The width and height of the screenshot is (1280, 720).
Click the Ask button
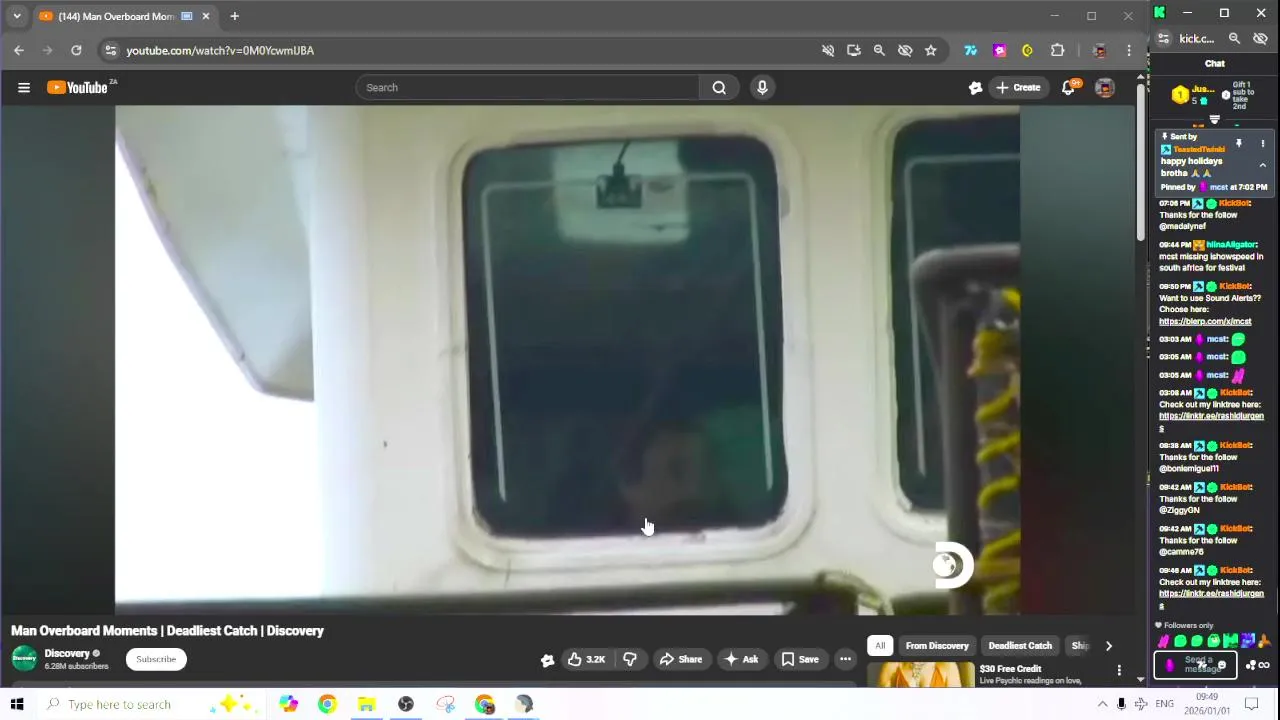(741, 659)
